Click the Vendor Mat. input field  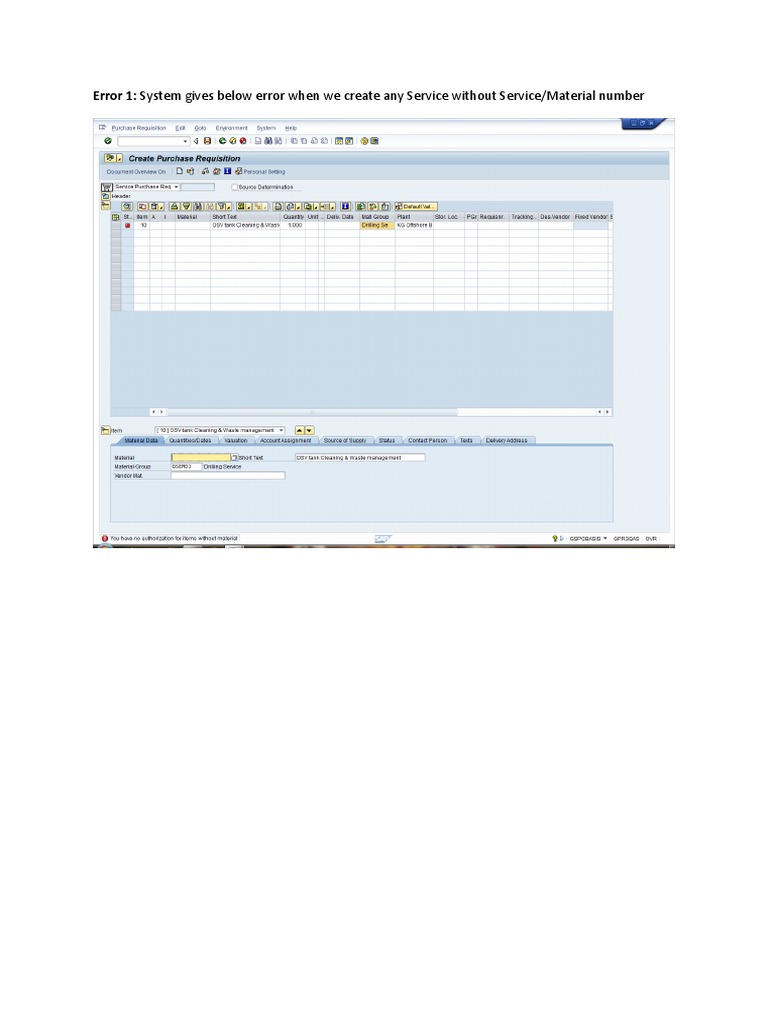click(228, 475)
